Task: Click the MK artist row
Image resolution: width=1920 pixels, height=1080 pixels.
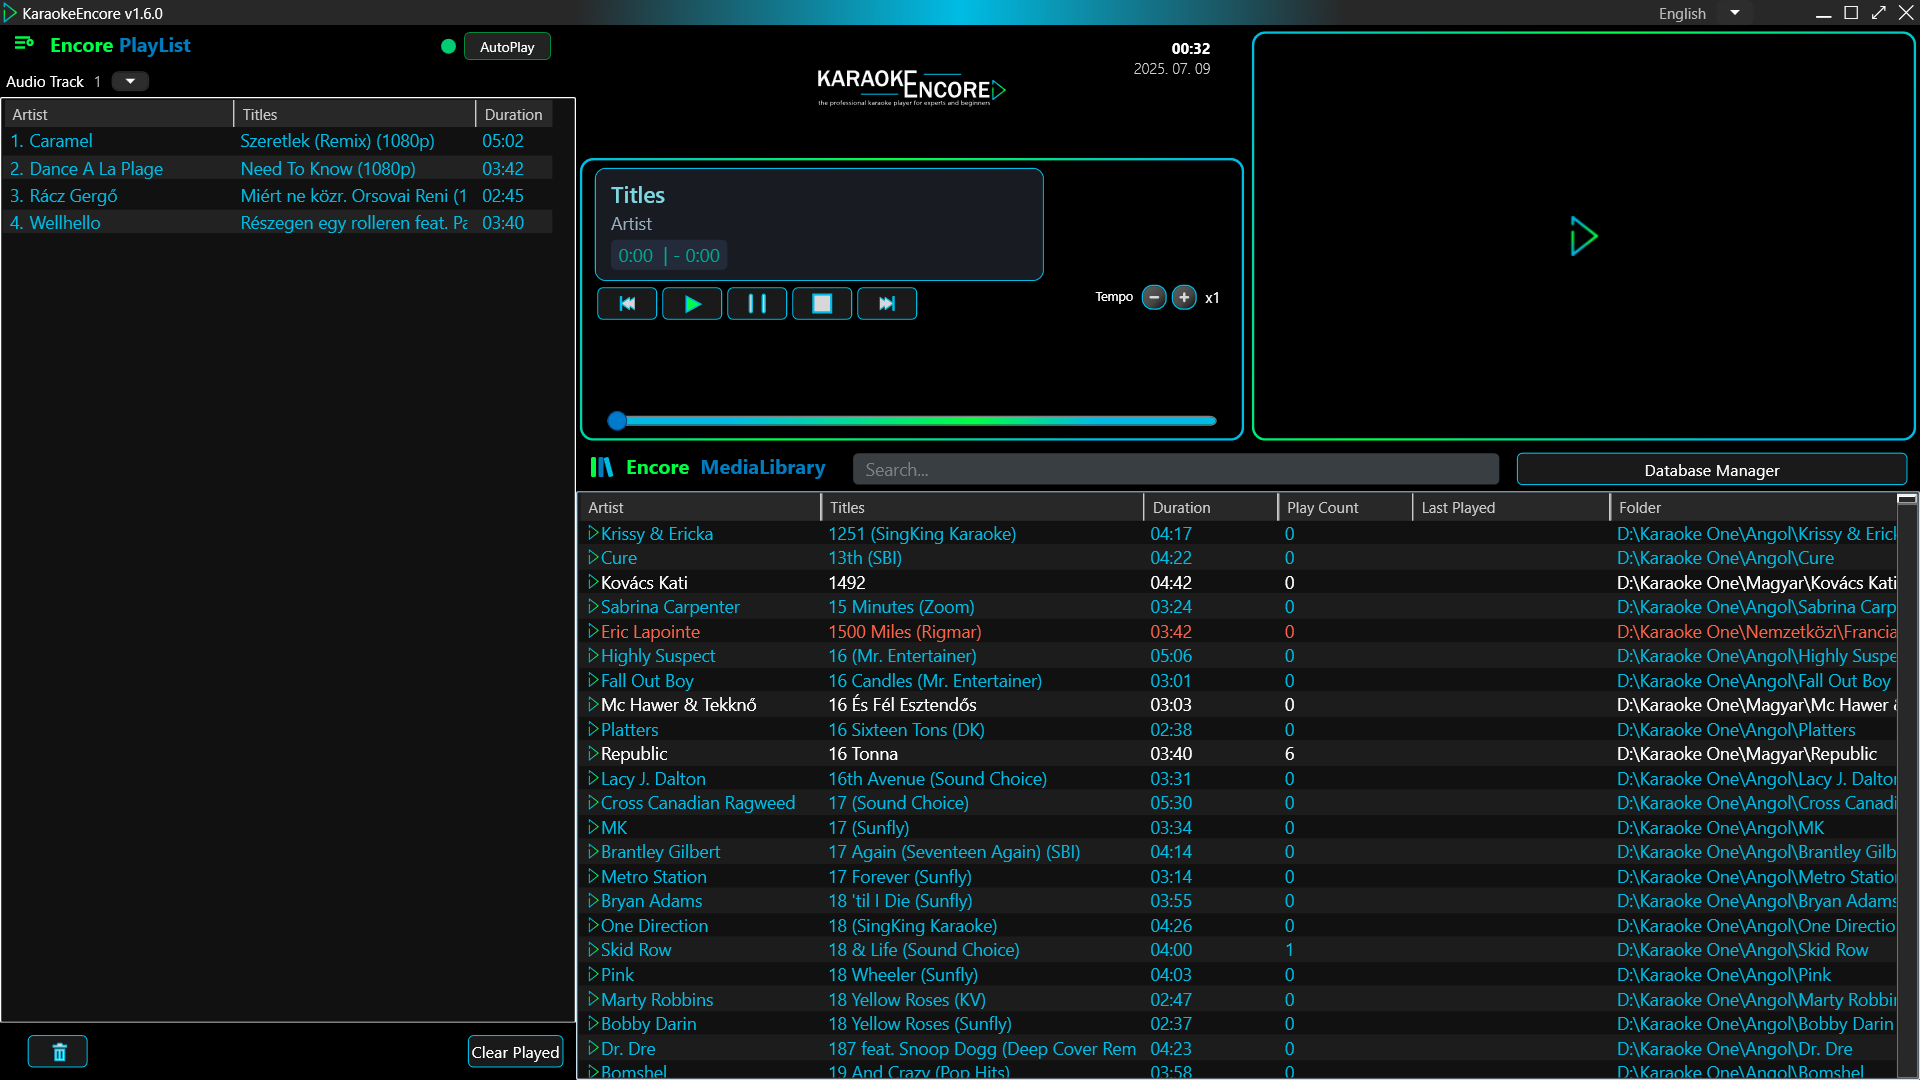Action: [614, 828]
